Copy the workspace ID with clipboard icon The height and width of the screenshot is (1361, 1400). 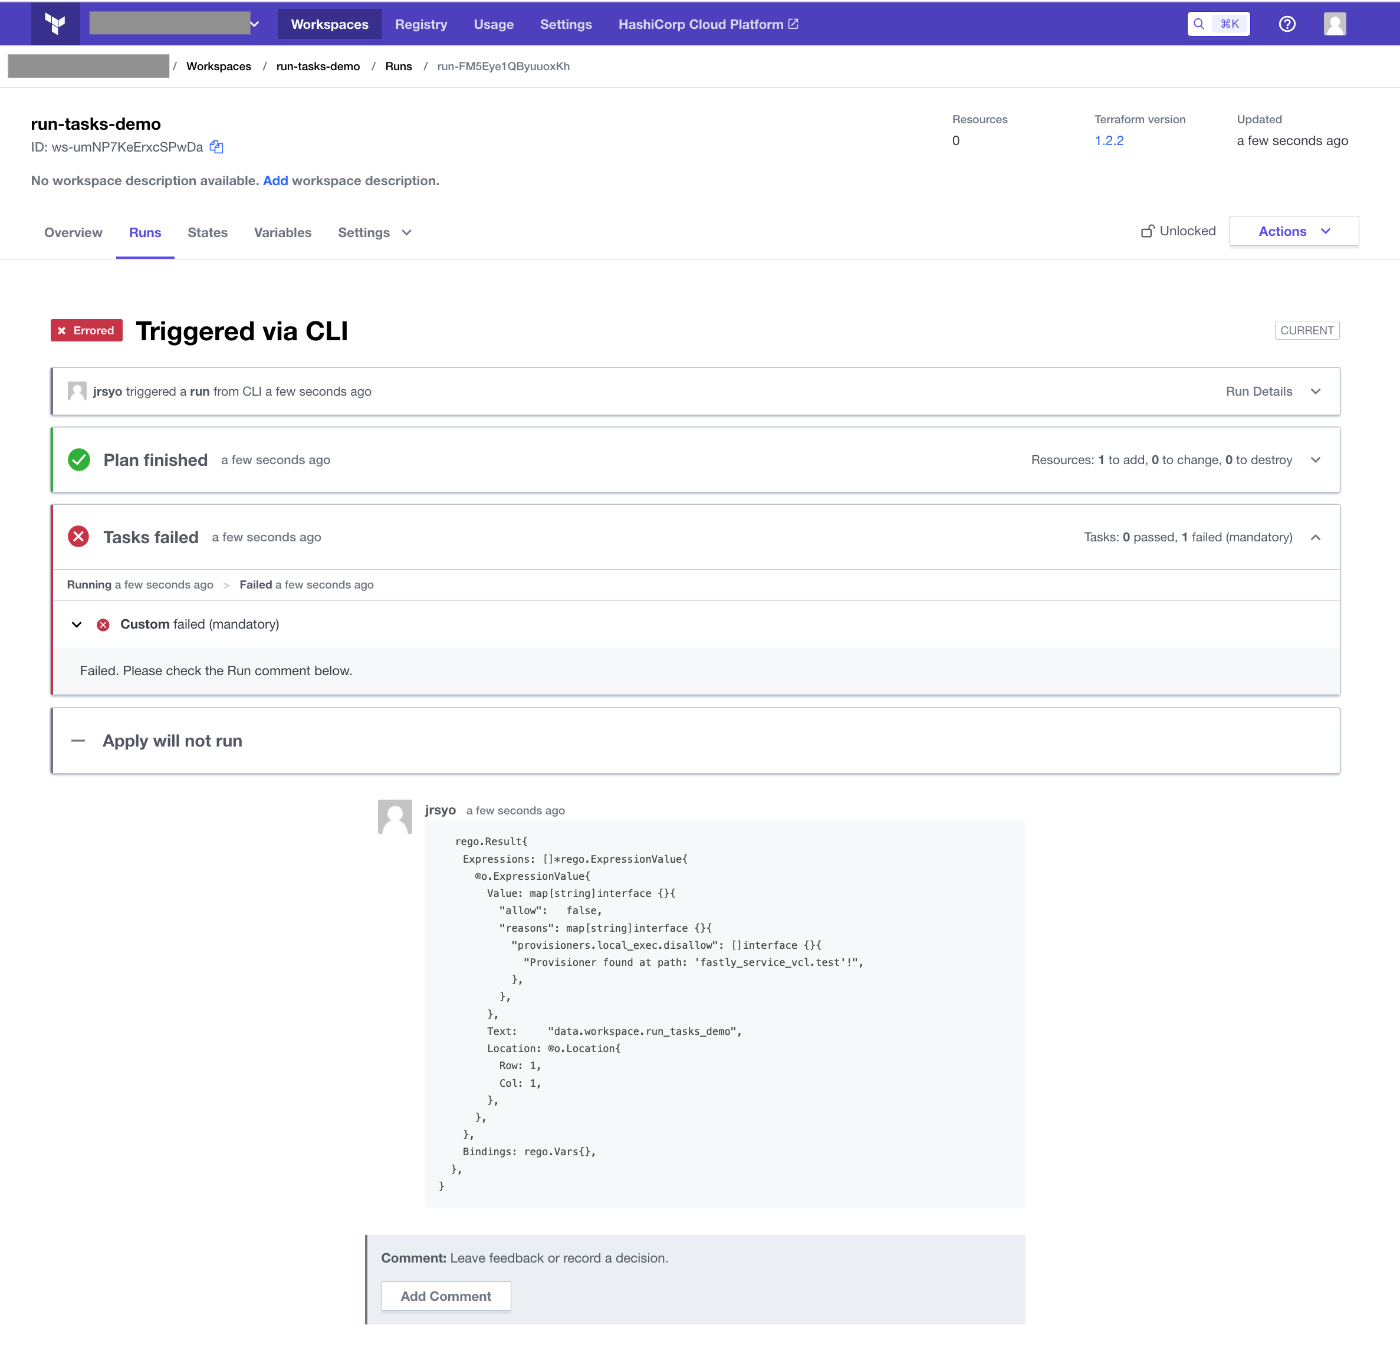[216, 147]
